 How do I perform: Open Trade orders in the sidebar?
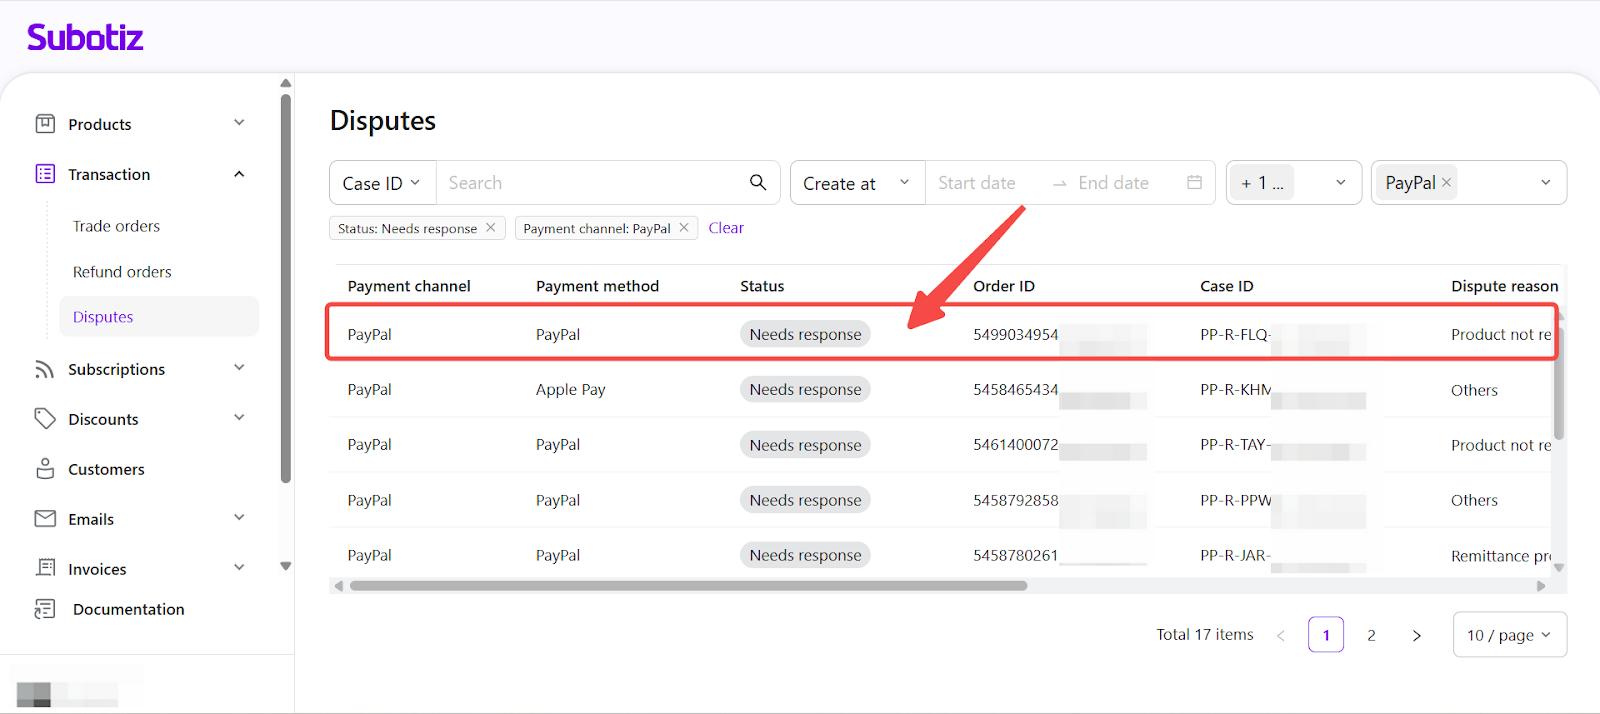coord(116,226)
